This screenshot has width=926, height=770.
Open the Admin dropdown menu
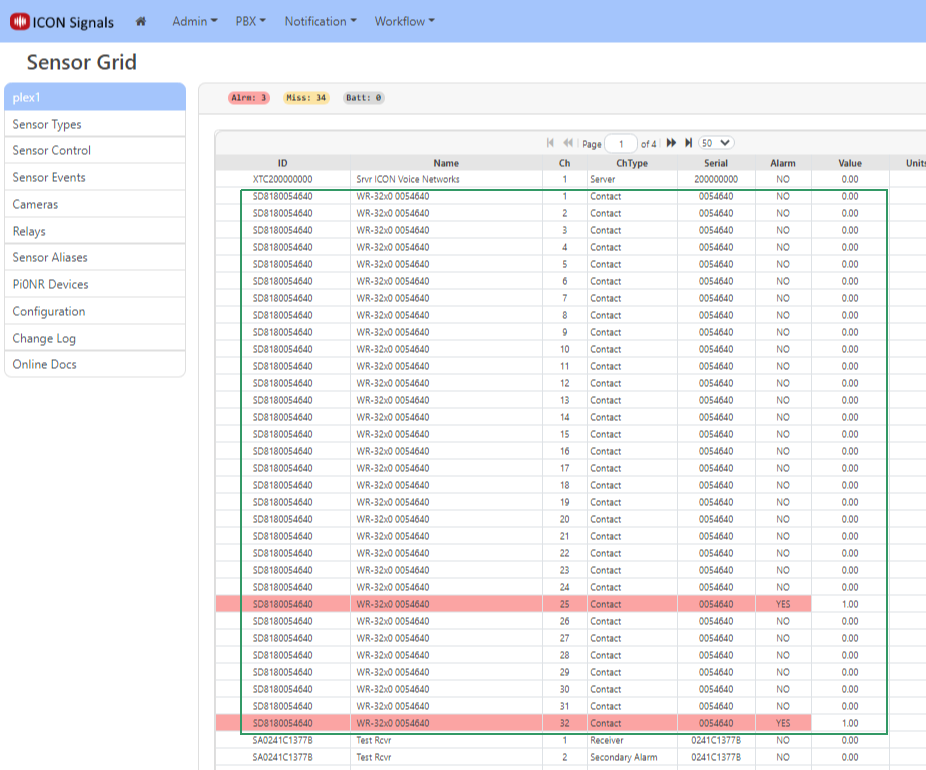pos(194,21)
